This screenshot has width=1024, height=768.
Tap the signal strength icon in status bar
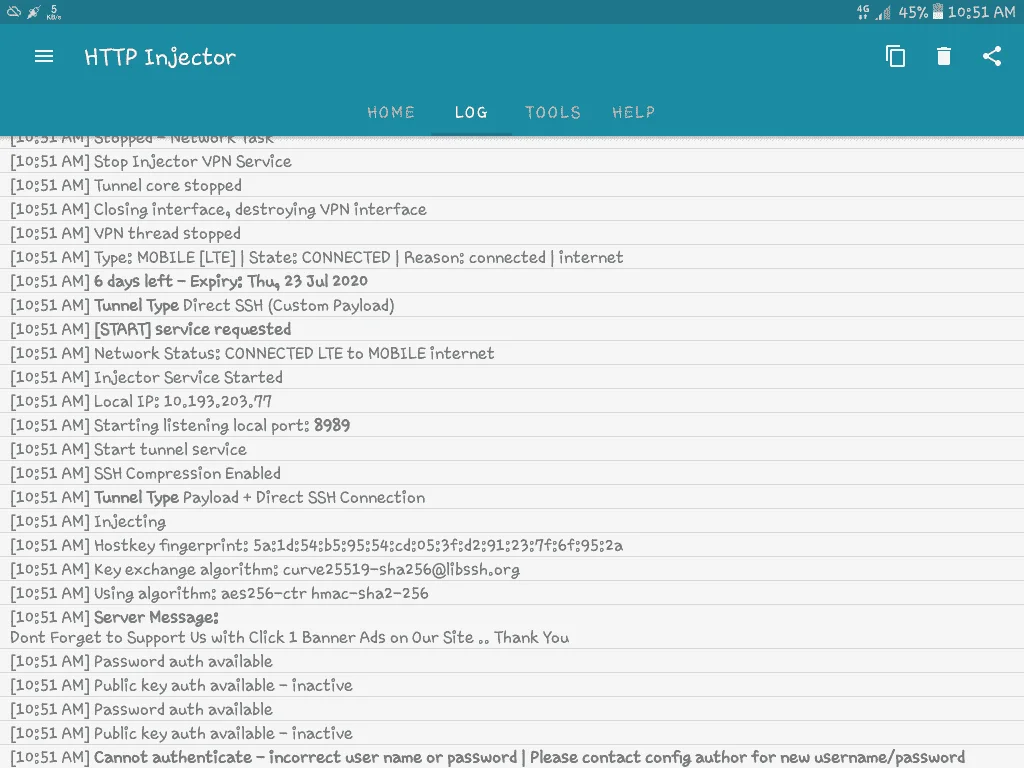pos(884,12)
